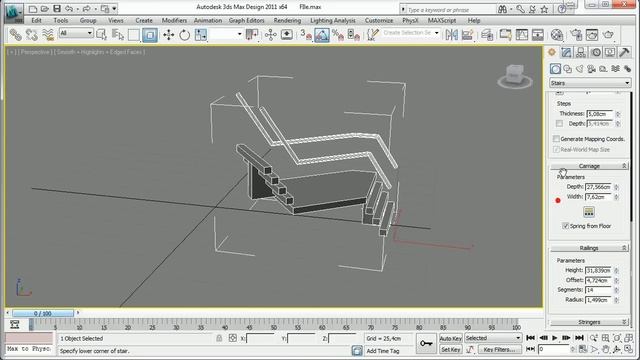This screenshot has height=360, width=640.
Task: Click the ViewCube in the viewport
Action: 515,76
